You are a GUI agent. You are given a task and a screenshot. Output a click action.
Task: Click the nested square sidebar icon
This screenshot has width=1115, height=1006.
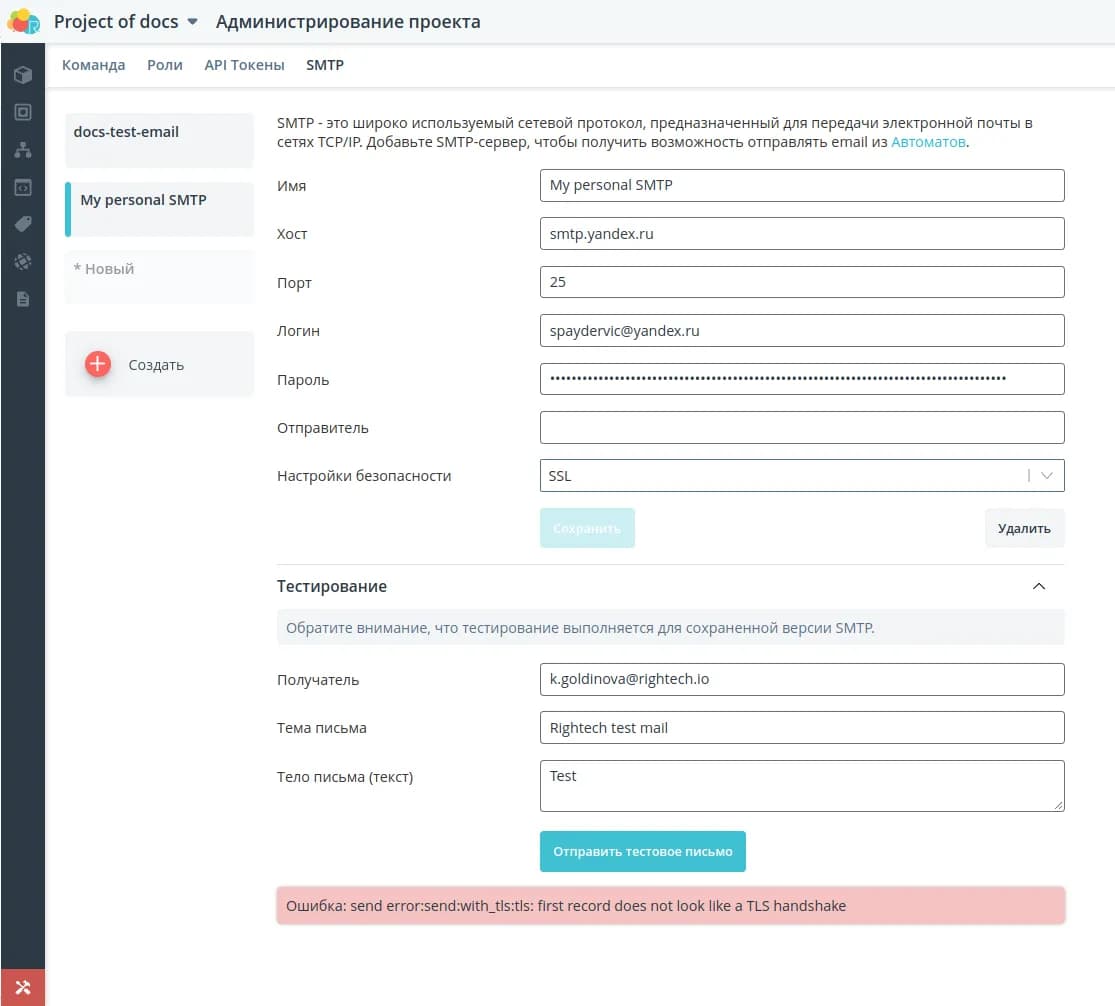point(22,113)
